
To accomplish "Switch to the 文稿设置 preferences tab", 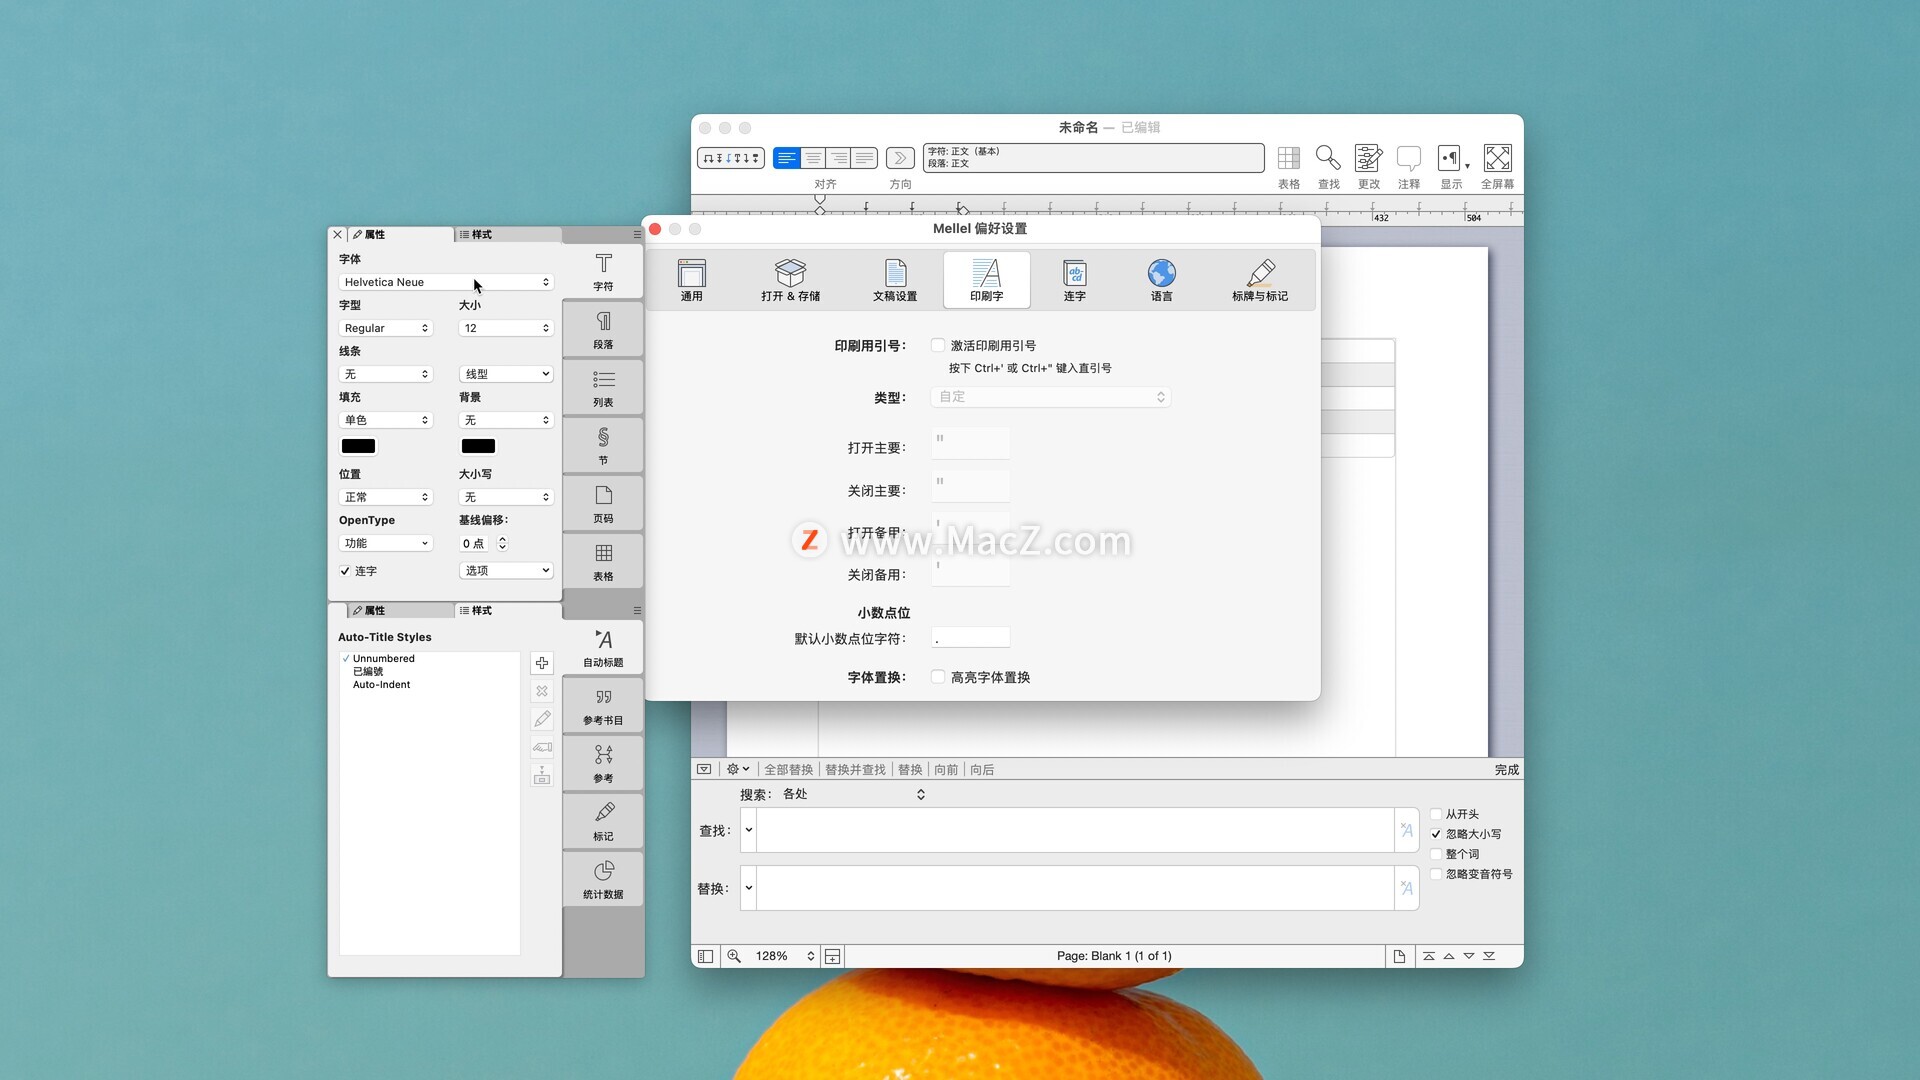I will tap(895, 279).
